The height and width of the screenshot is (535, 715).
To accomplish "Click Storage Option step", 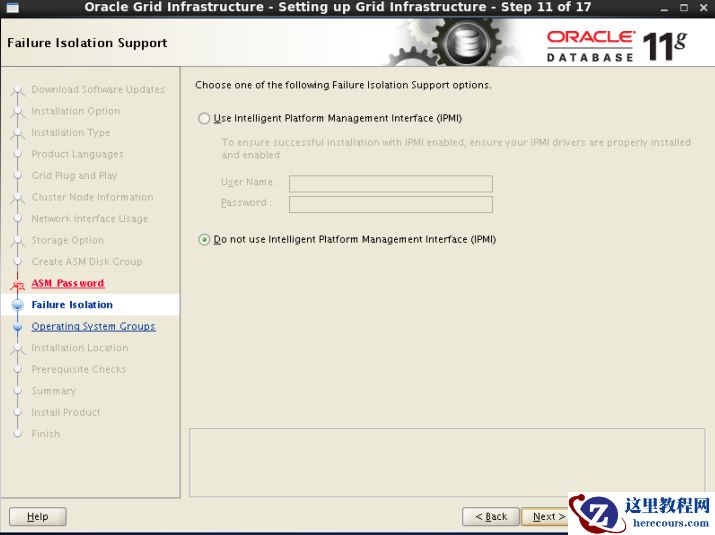I will (67, 240).
